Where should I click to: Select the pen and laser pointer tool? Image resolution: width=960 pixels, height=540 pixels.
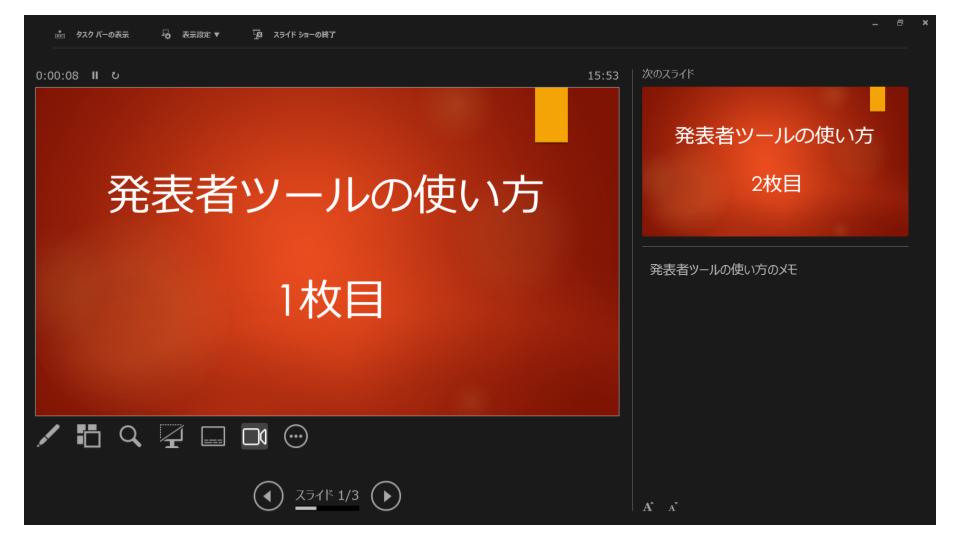click(48, 437)
